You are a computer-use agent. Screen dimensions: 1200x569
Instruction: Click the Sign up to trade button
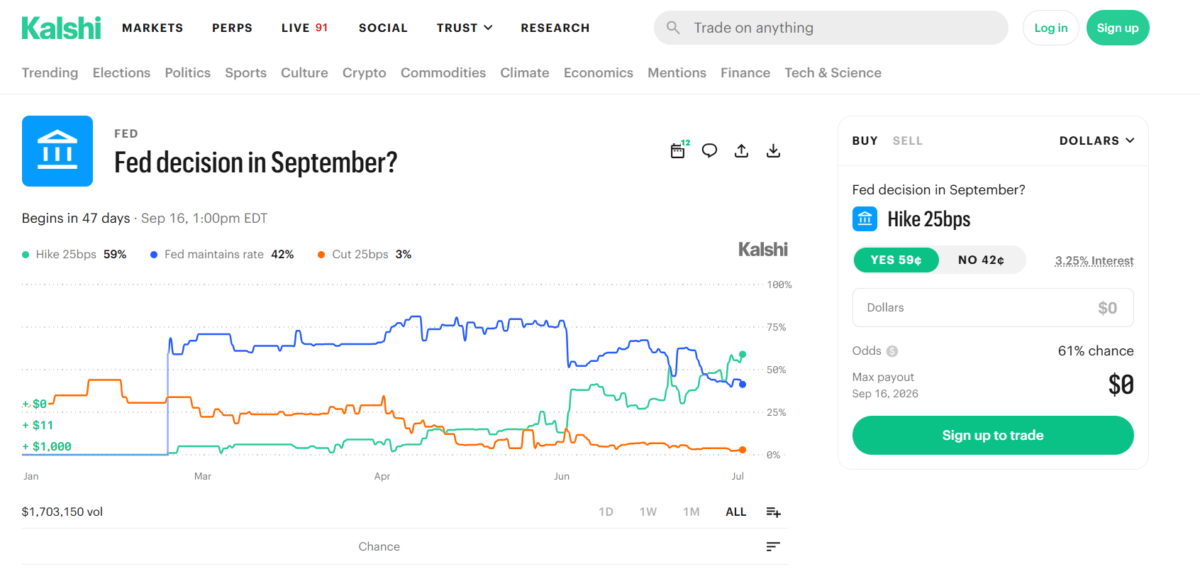(993, 435)
